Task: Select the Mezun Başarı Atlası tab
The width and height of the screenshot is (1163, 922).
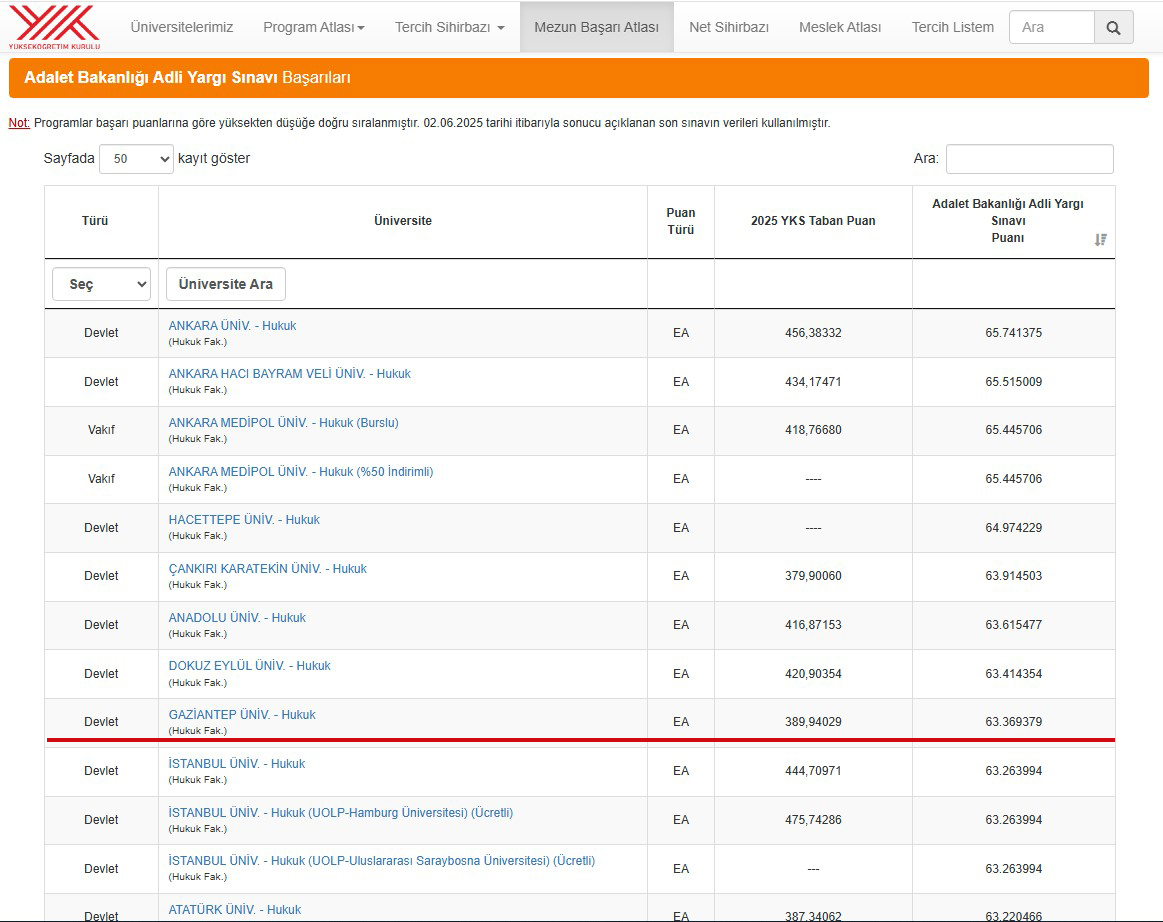Action: (x=596, y=27)
